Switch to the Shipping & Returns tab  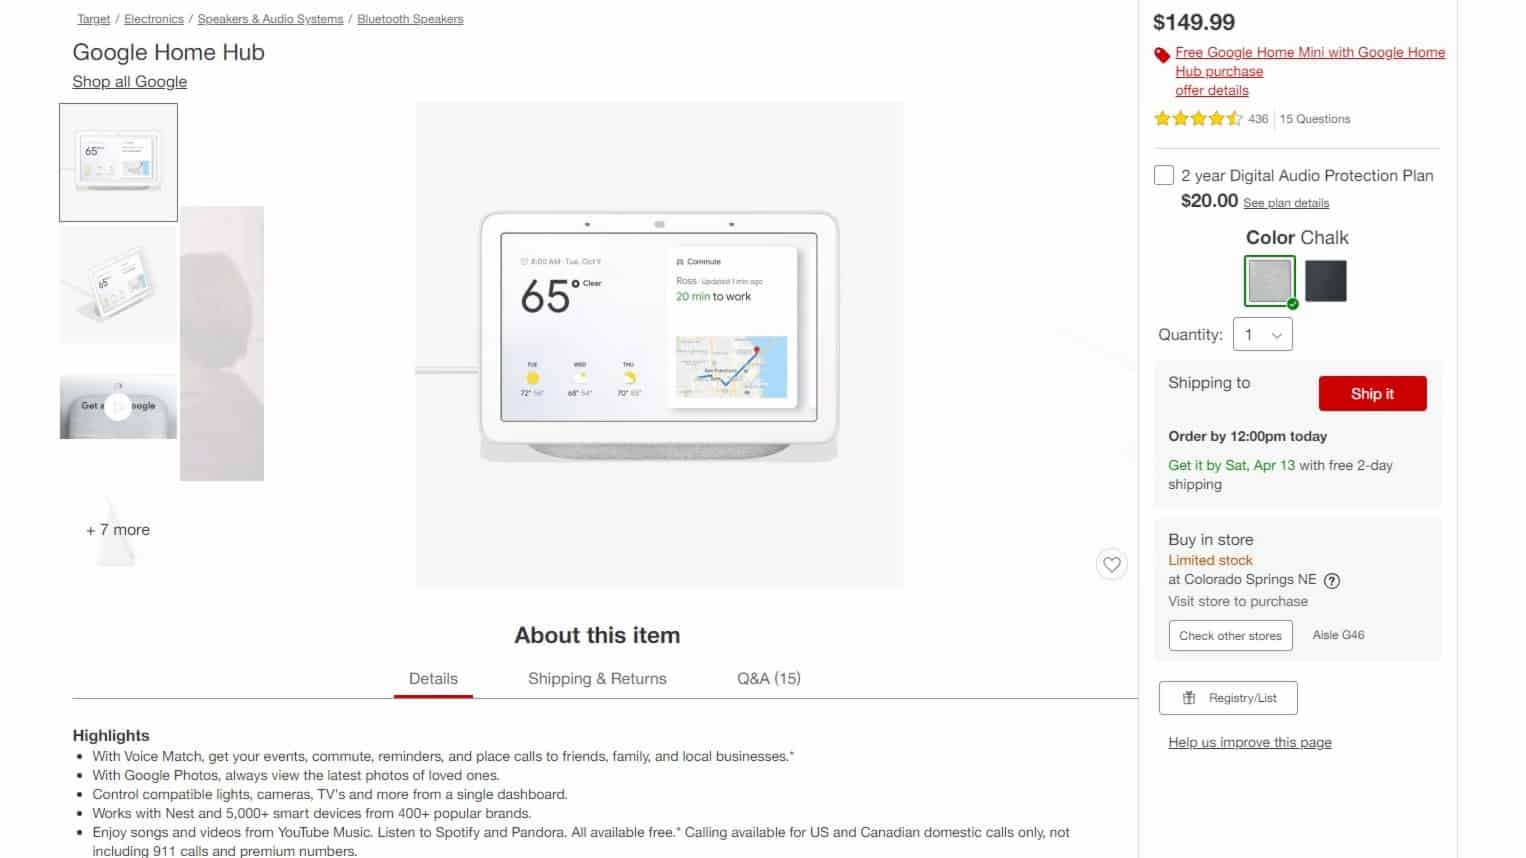point(597,678)
